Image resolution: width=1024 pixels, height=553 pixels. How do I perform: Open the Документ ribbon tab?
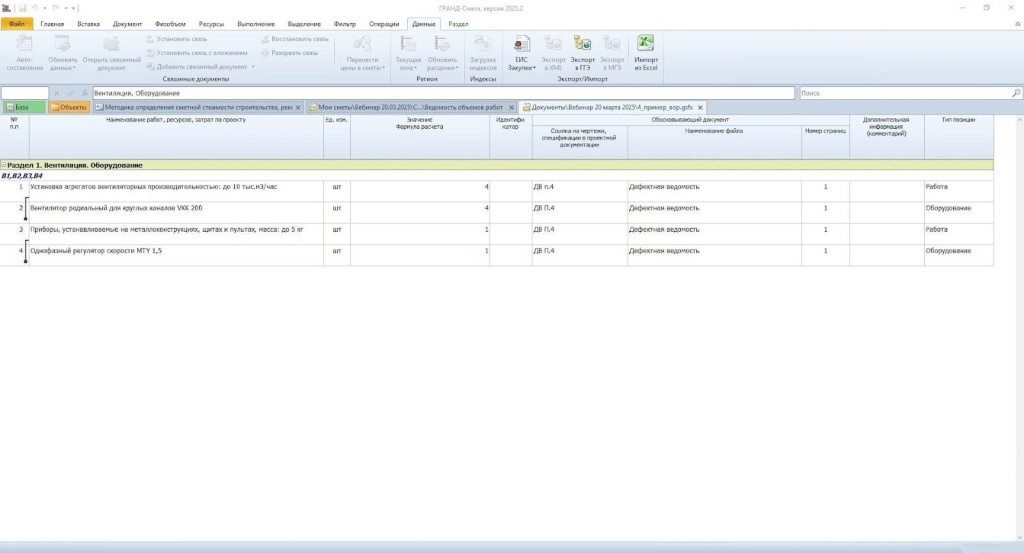tap(127, 24)
